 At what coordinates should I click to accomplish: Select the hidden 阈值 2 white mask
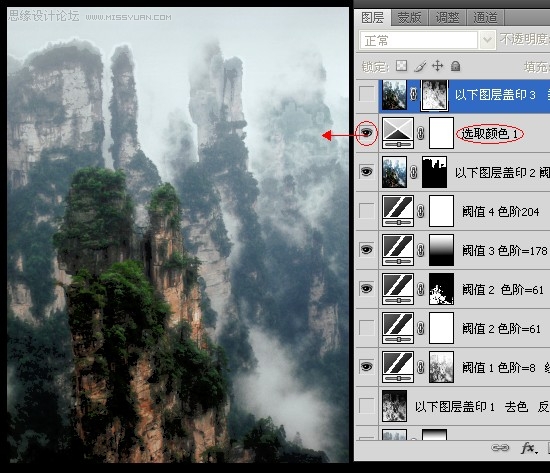(441, 328)
